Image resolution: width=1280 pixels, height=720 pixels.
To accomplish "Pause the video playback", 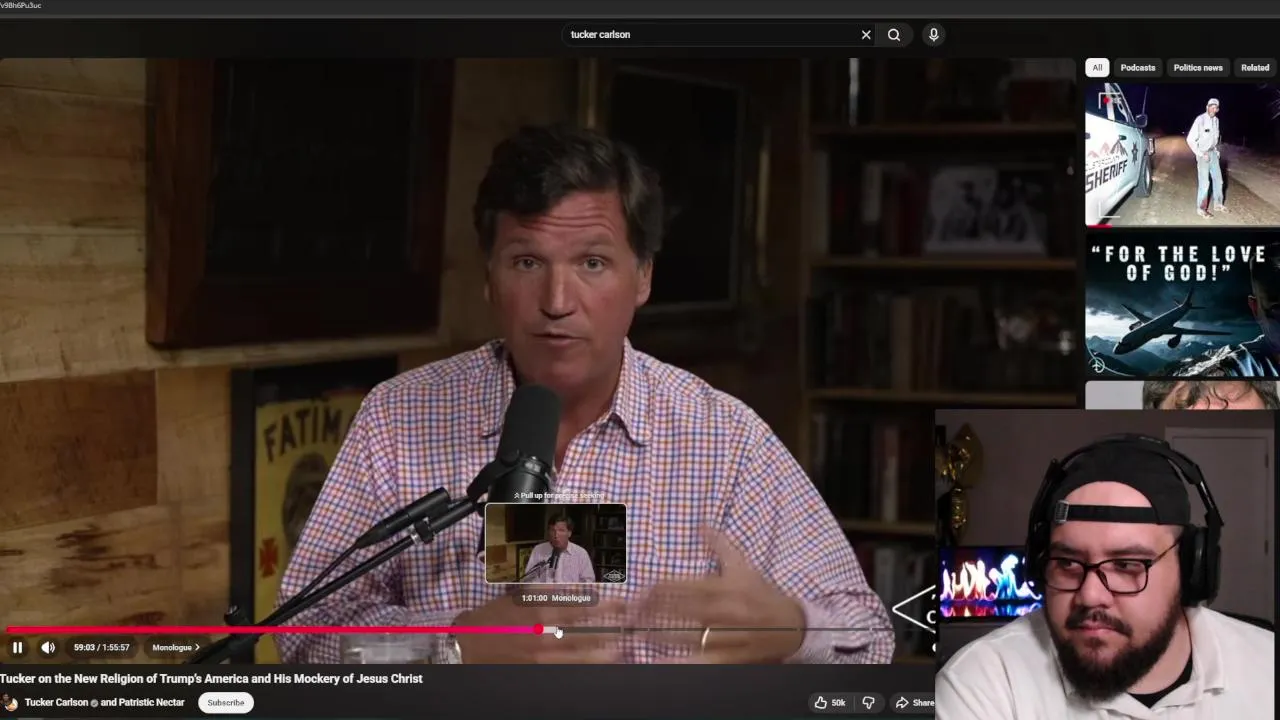I will (17, 647).
